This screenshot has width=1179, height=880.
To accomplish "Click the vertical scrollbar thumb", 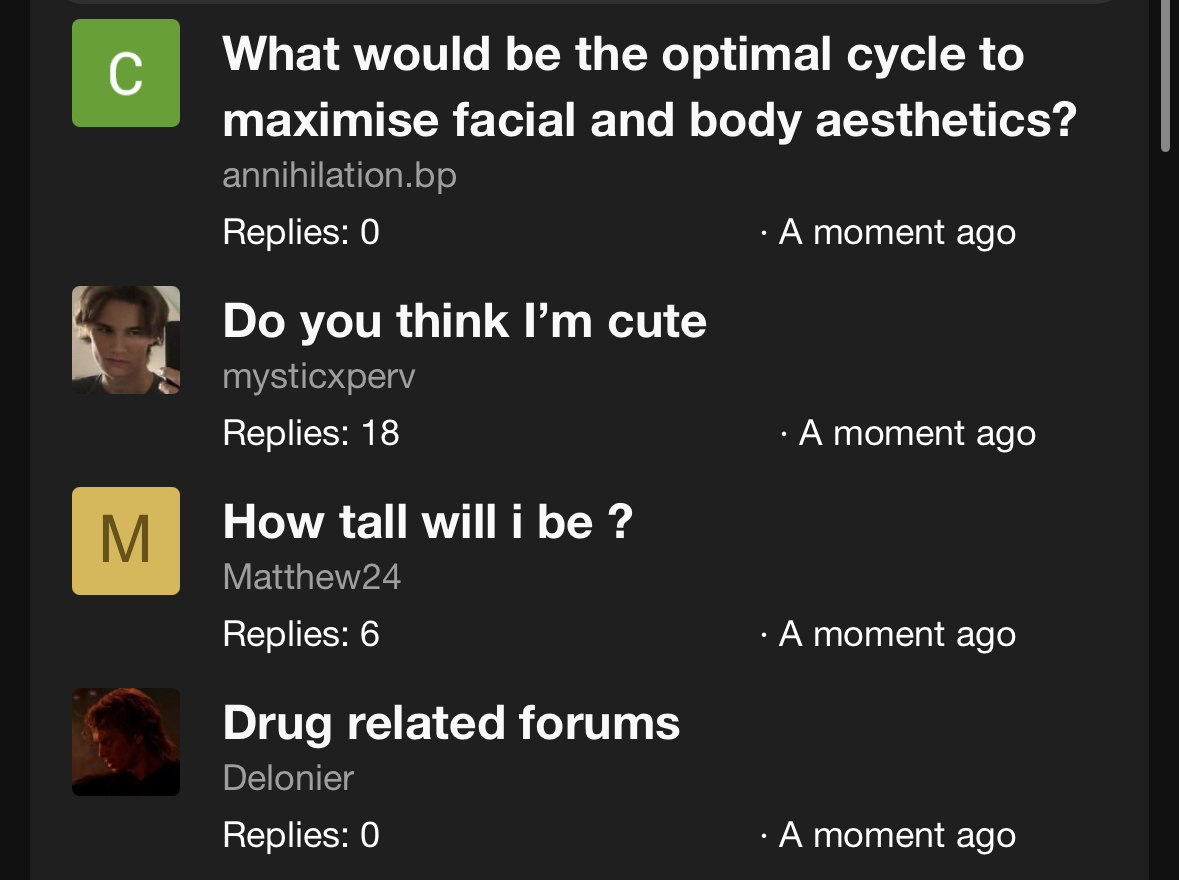I will coord(1165,75).
